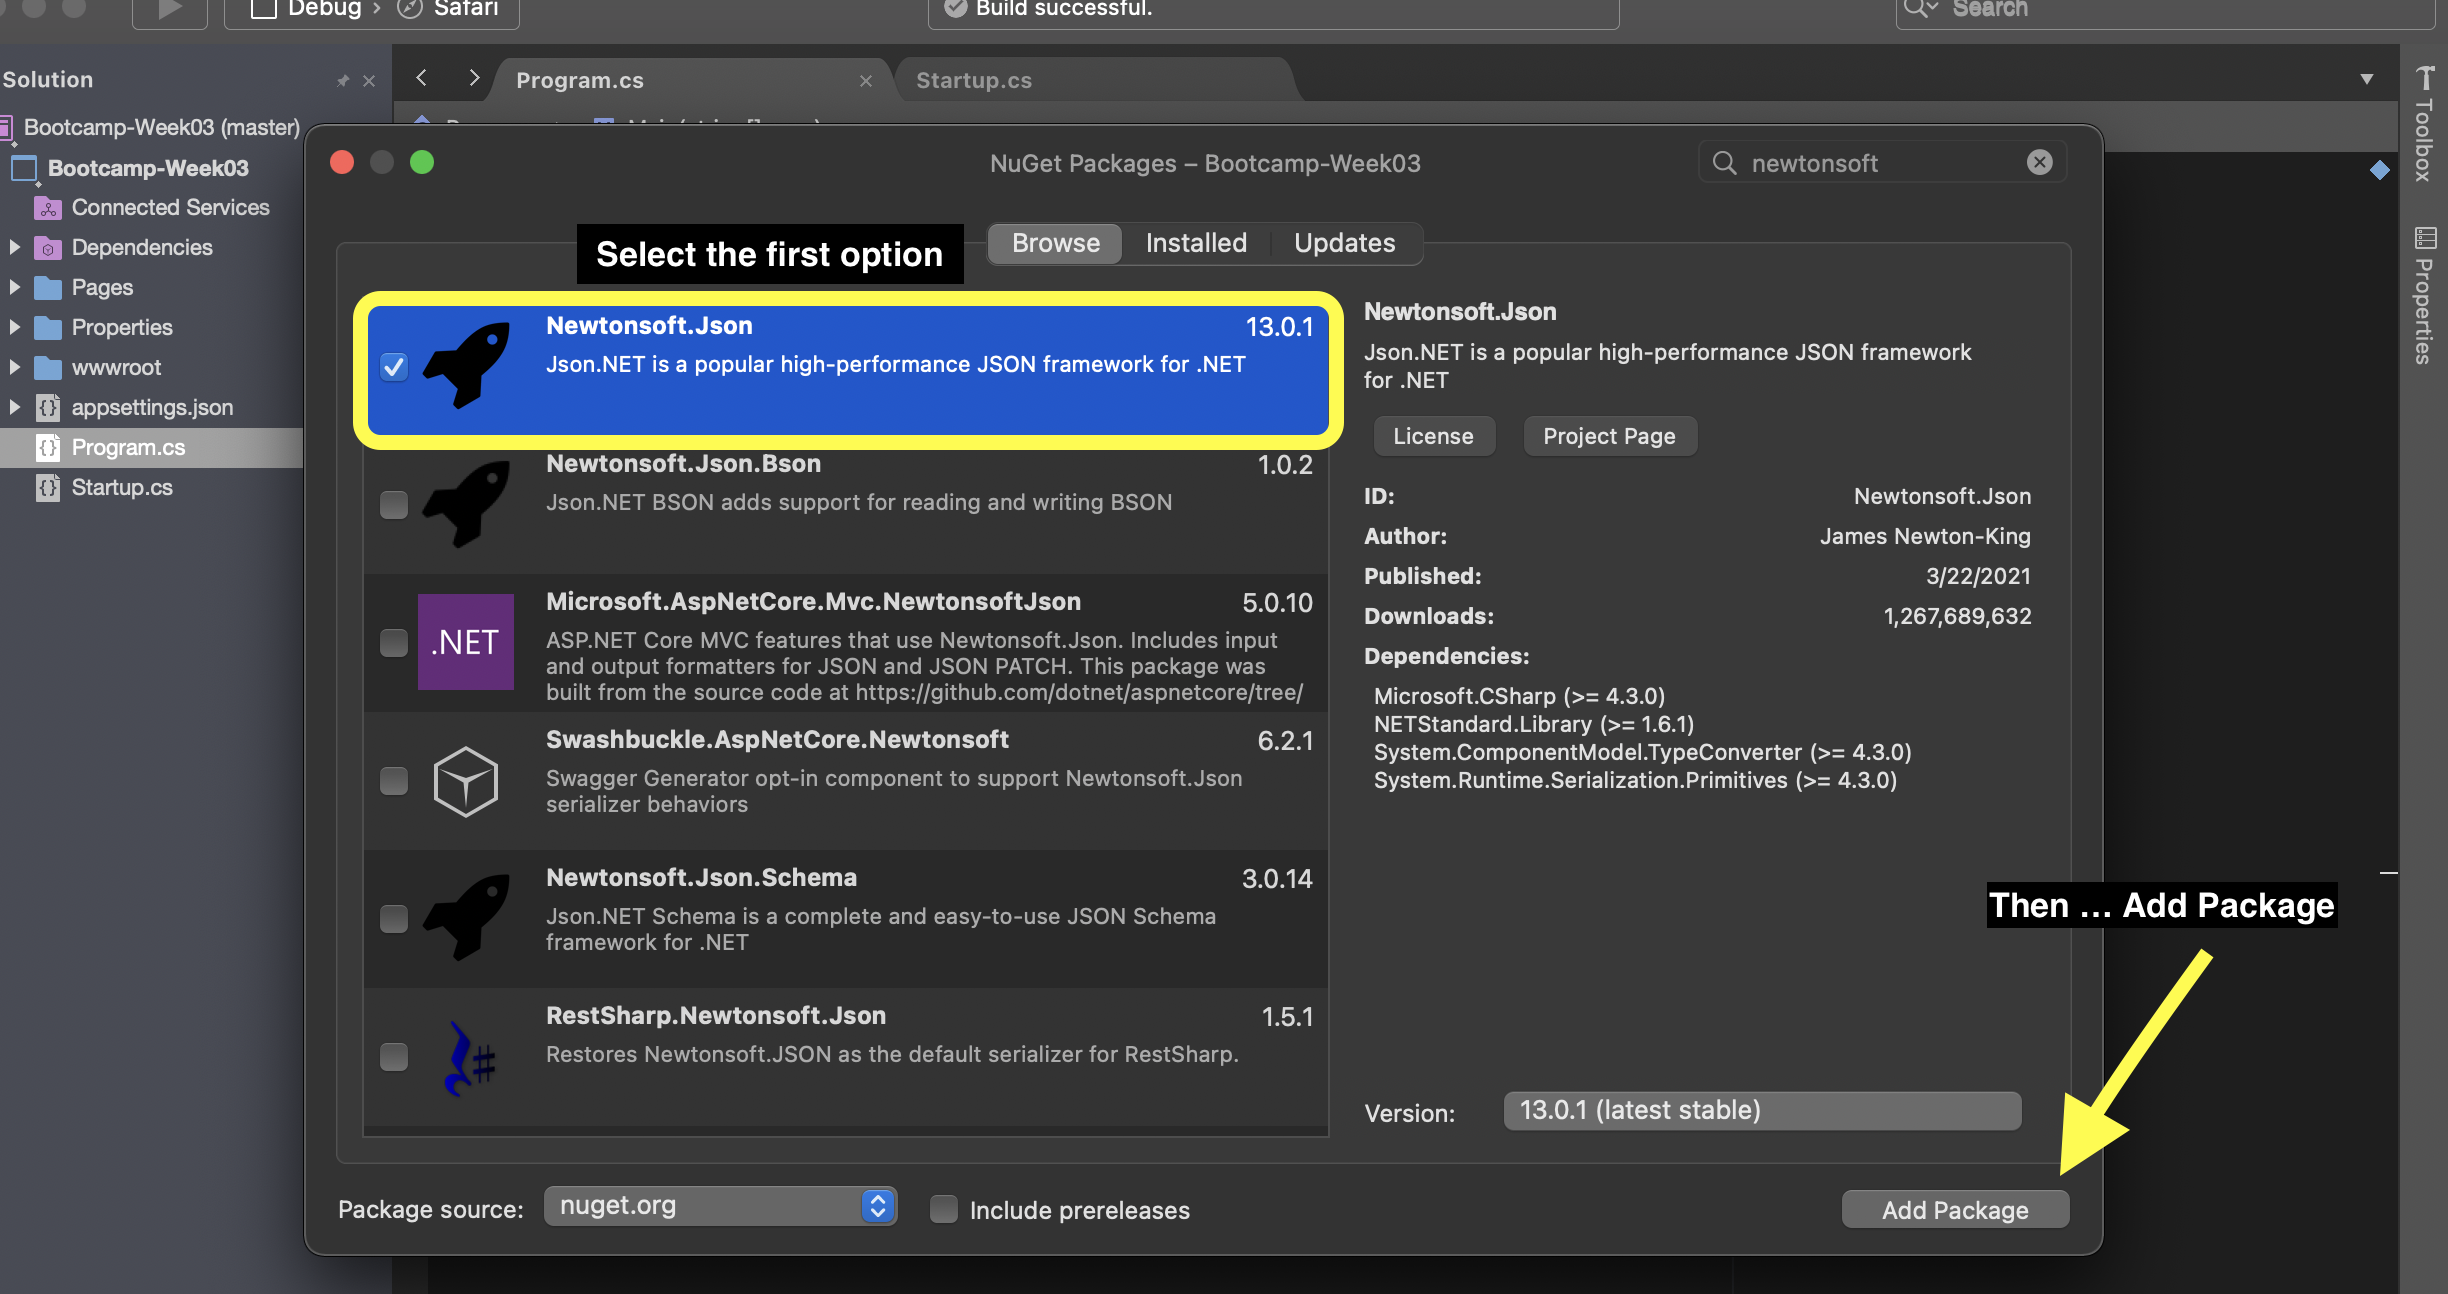Viewport: 2448px width, 1294px height.
Task: Click the Connected Services icon in Solution tree
Action: click(48, 208)
